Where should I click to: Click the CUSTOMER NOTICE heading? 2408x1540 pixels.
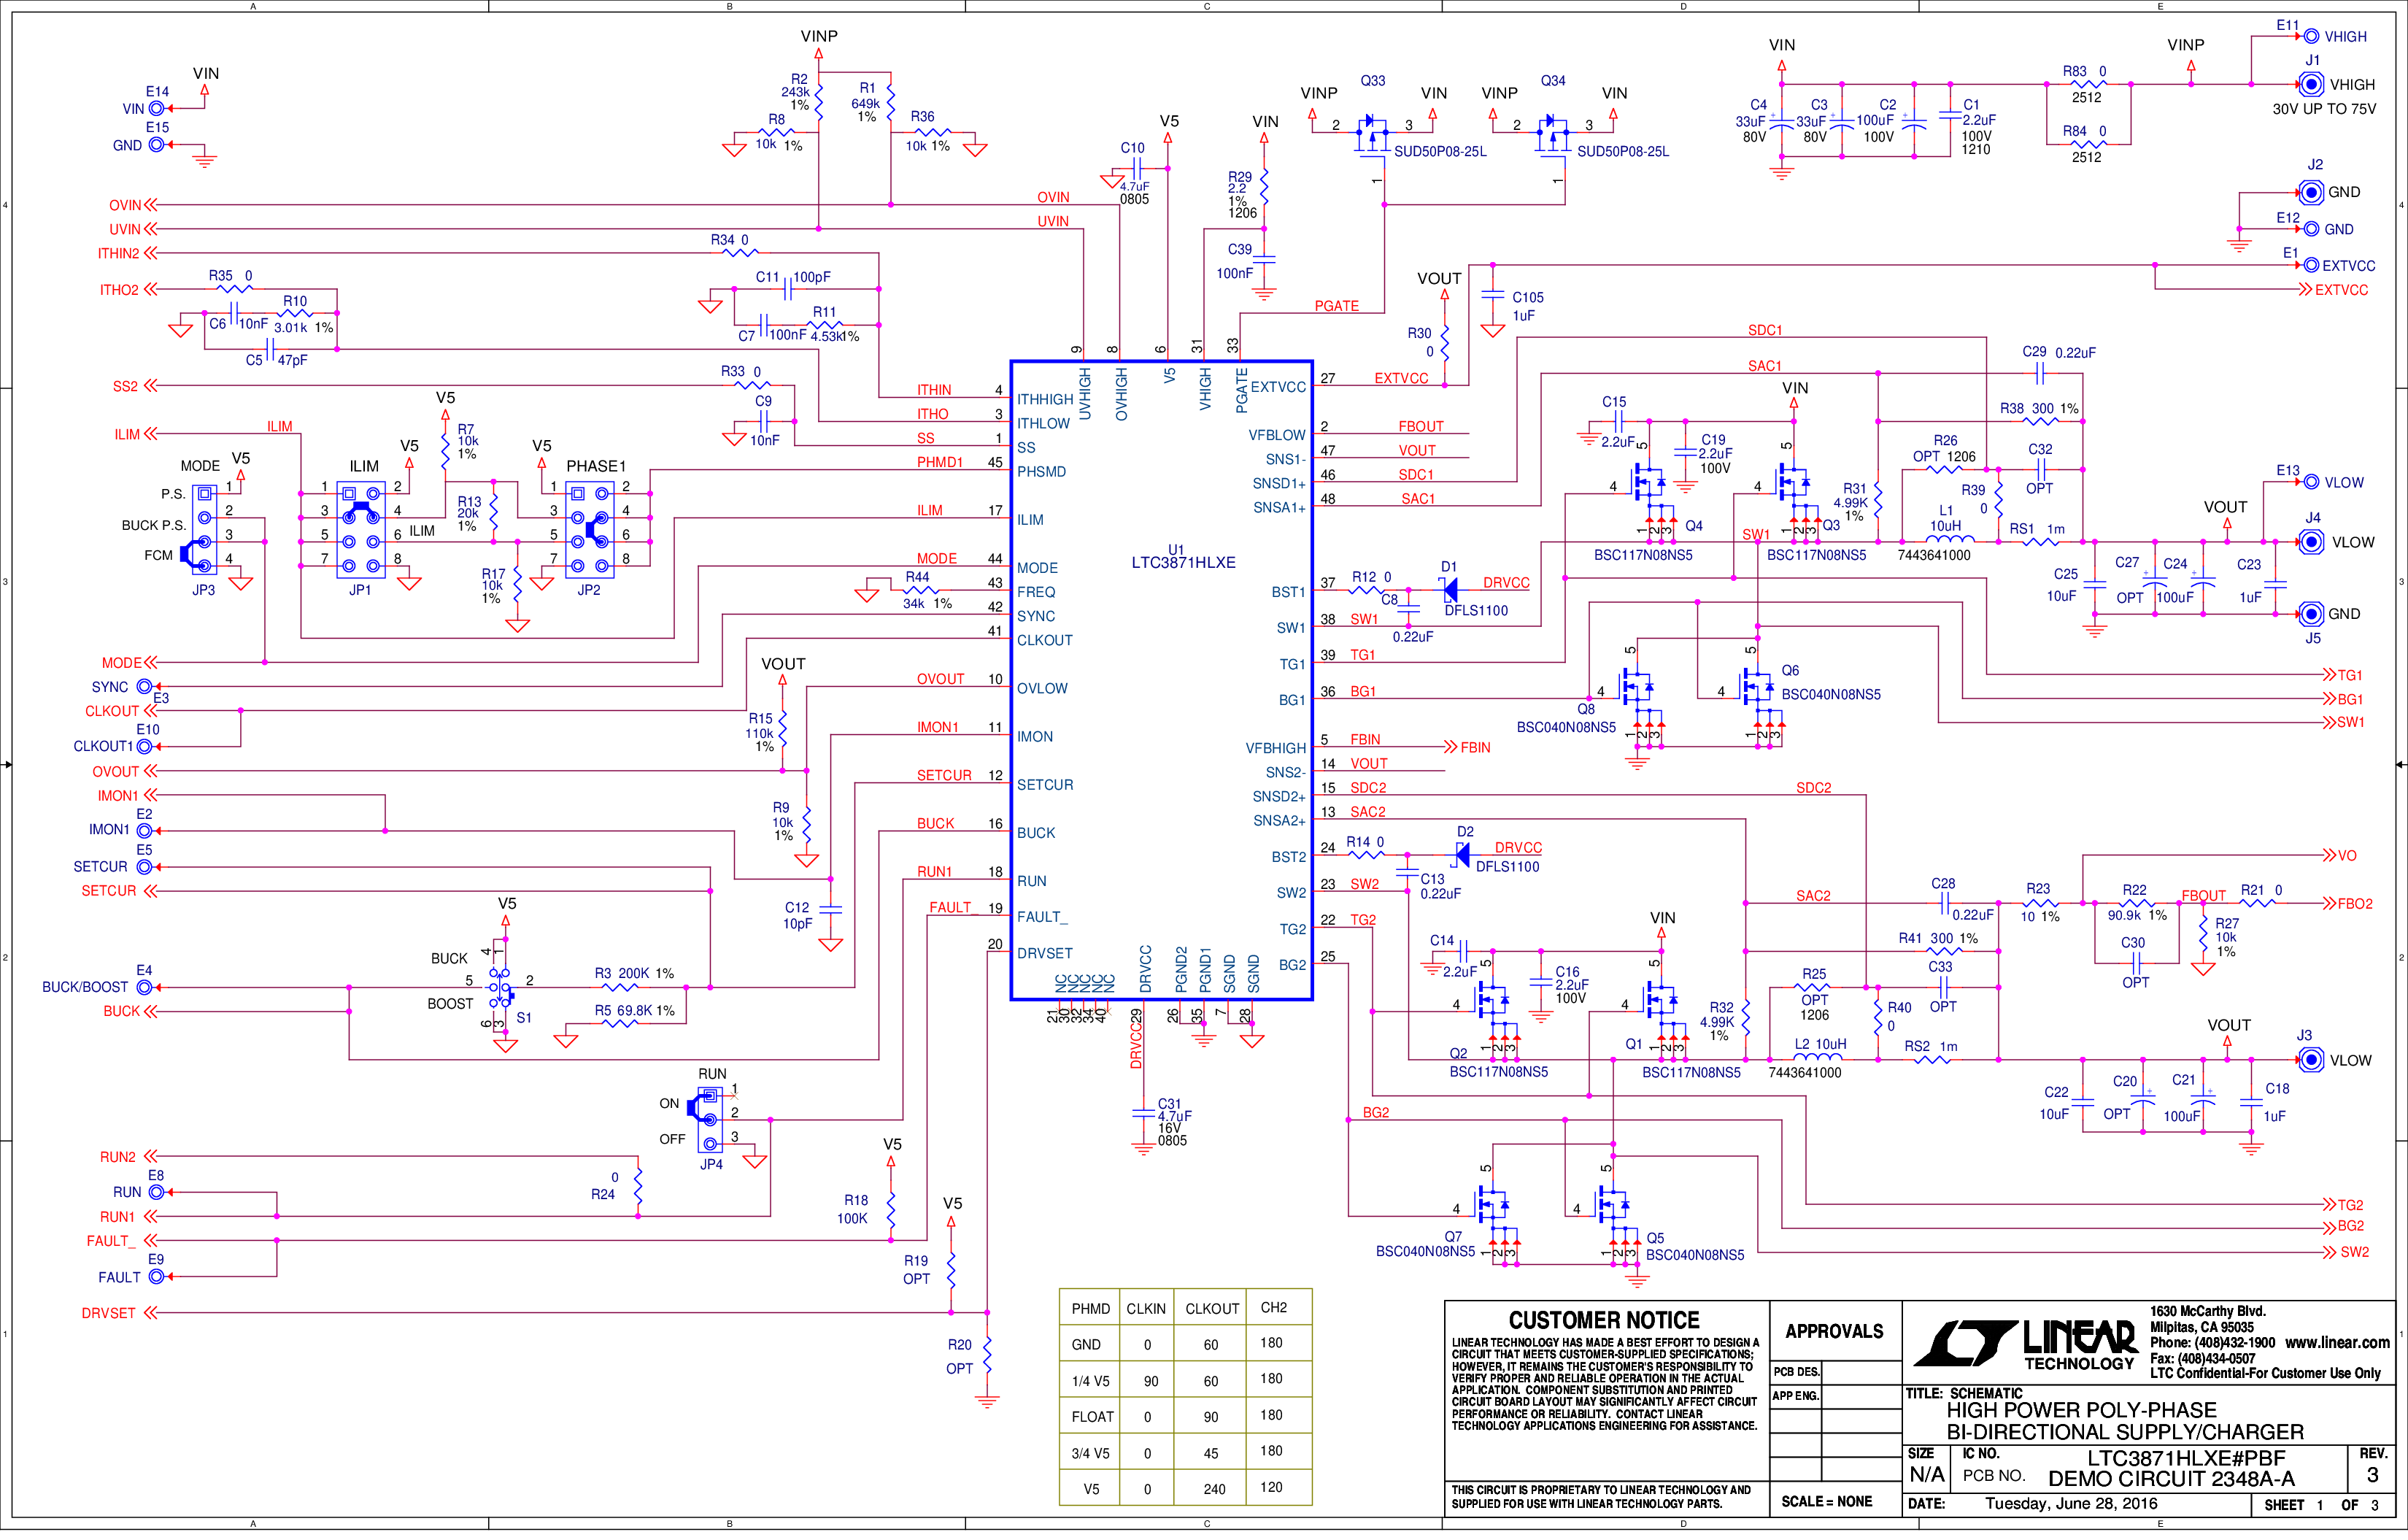click(1604, 1320)
